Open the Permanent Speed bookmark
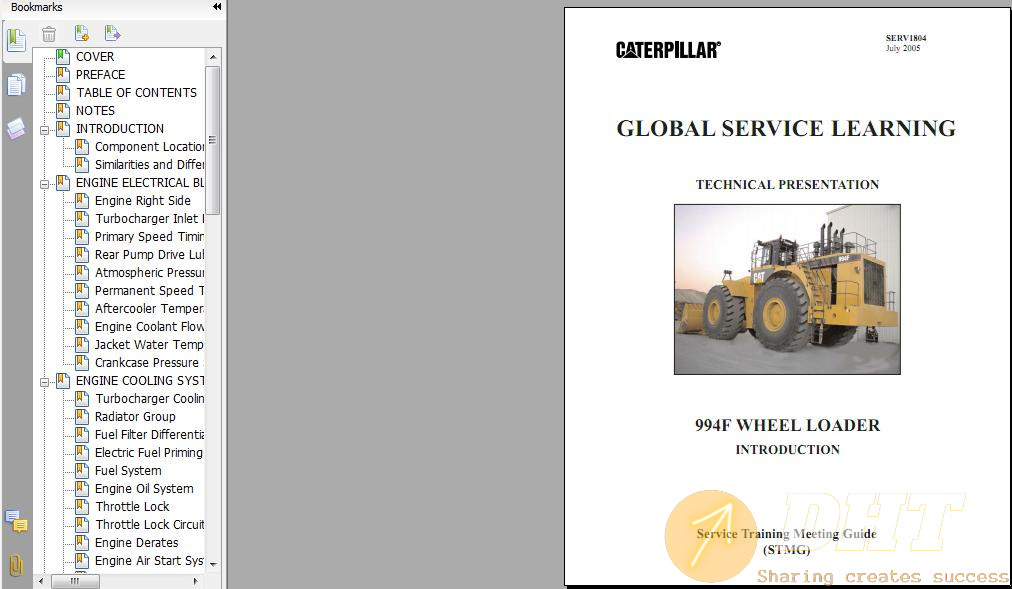 coord(149,292)
